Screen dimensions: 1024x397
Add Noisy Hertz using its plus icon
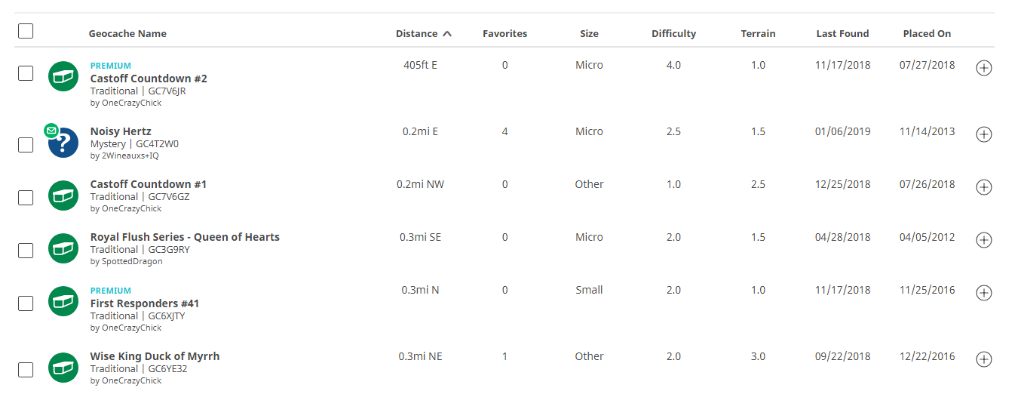click(984, 135)
